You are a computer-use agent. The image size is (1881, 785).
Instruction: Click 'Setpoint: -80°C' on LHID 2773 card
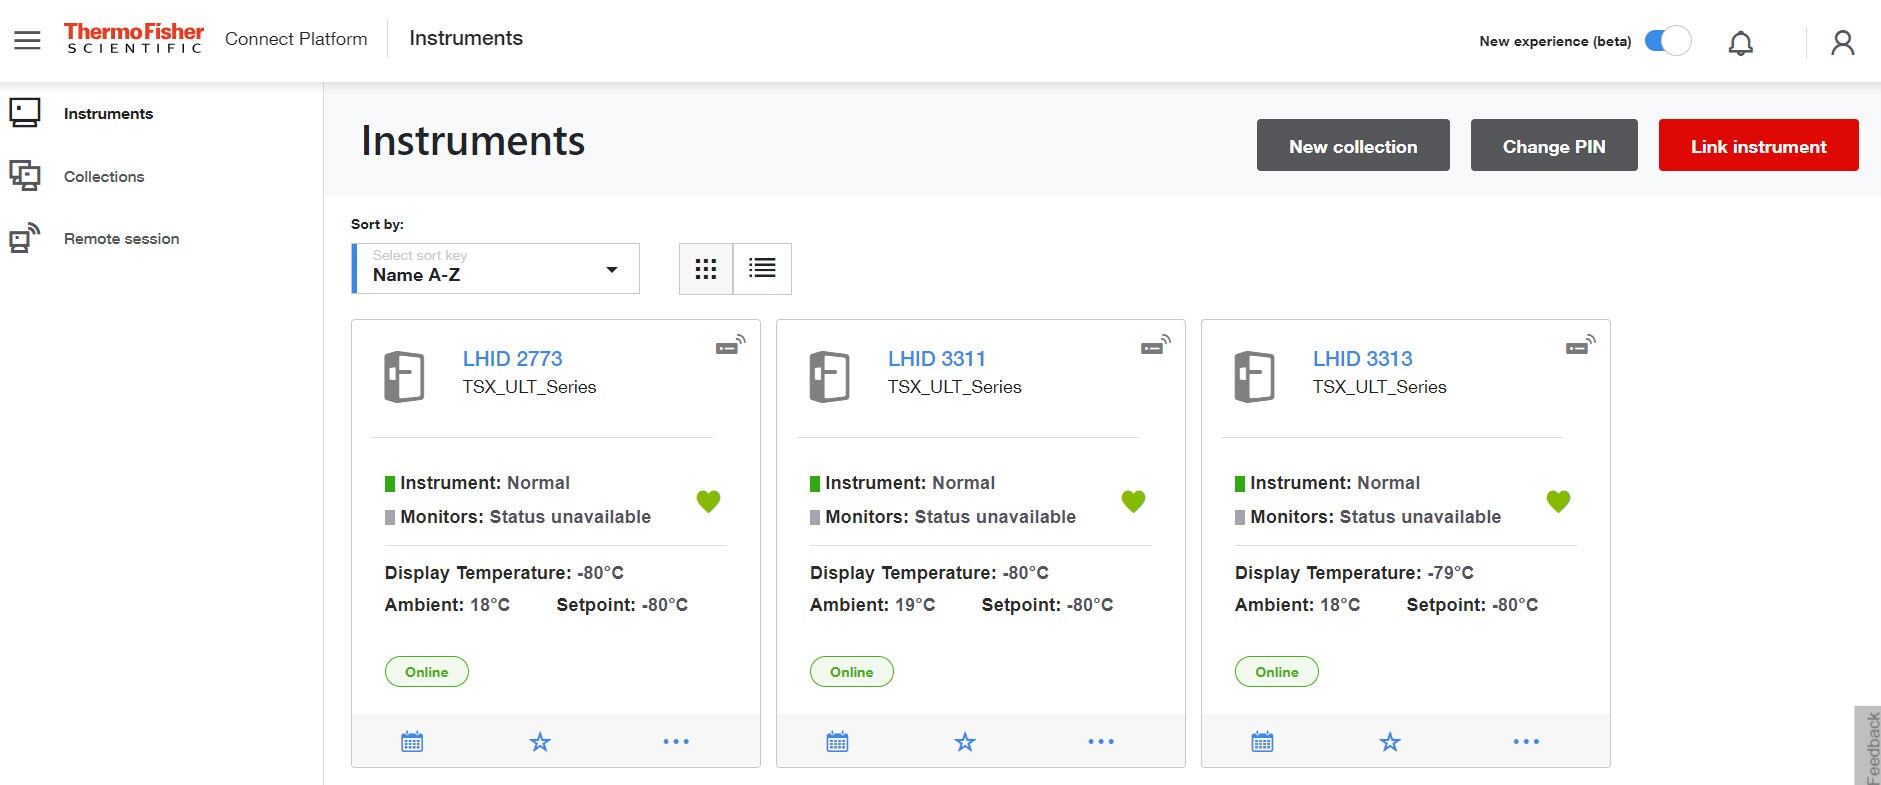click(x=622, y=605)
